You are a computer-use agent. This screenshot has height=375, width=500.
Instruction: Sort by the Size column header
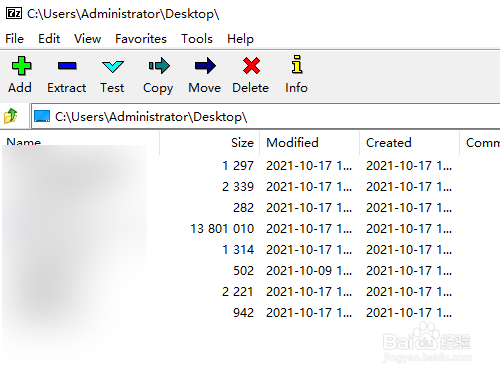click(x=210, y=143)
